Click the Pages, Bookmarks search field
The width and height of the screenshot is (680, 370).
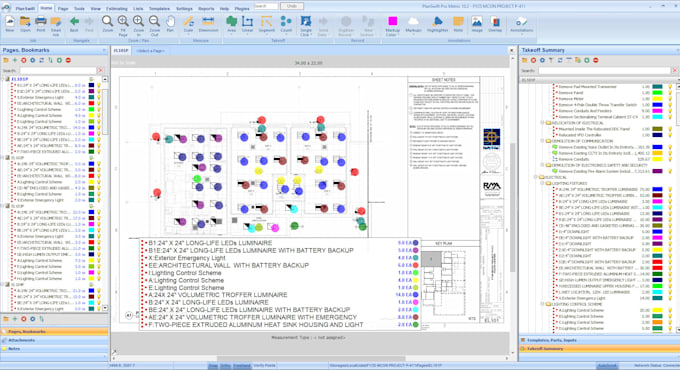click(58, 70)
